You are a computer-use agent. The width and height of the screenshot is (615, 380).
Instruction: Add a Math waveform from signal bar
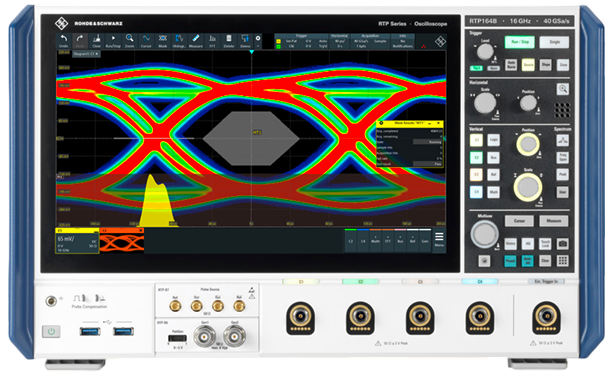point(375,240)
